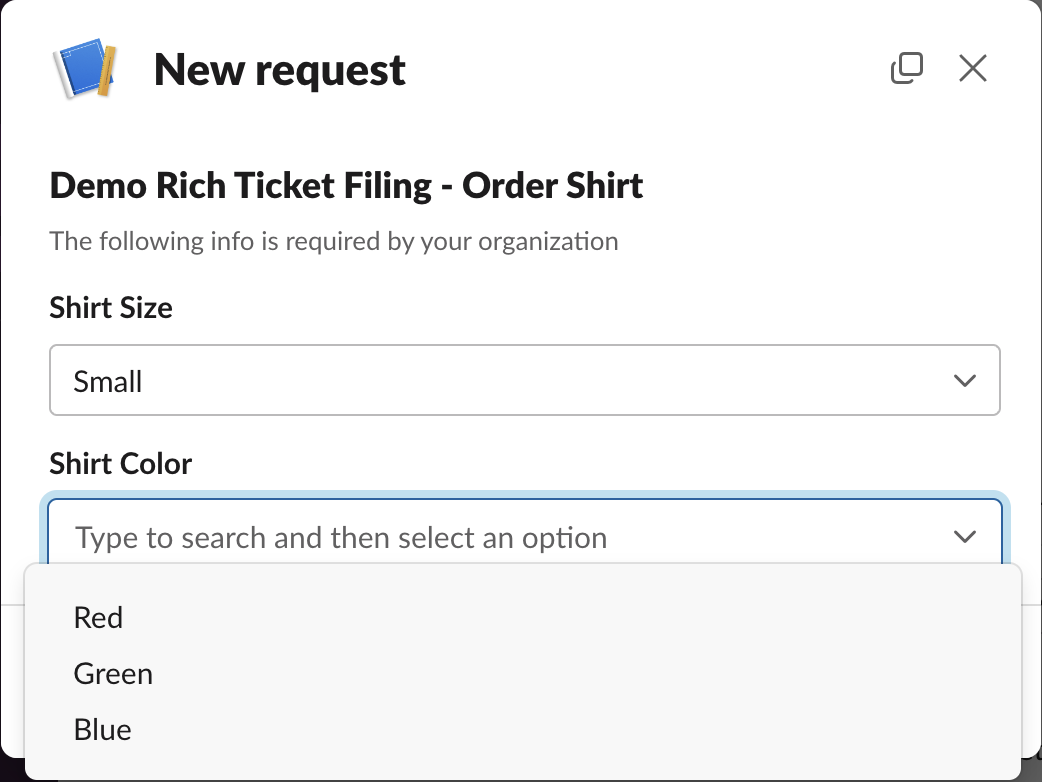The image size is (1042, 782).
Task: Select the Red shirt color option
Action: coord(98,617)
